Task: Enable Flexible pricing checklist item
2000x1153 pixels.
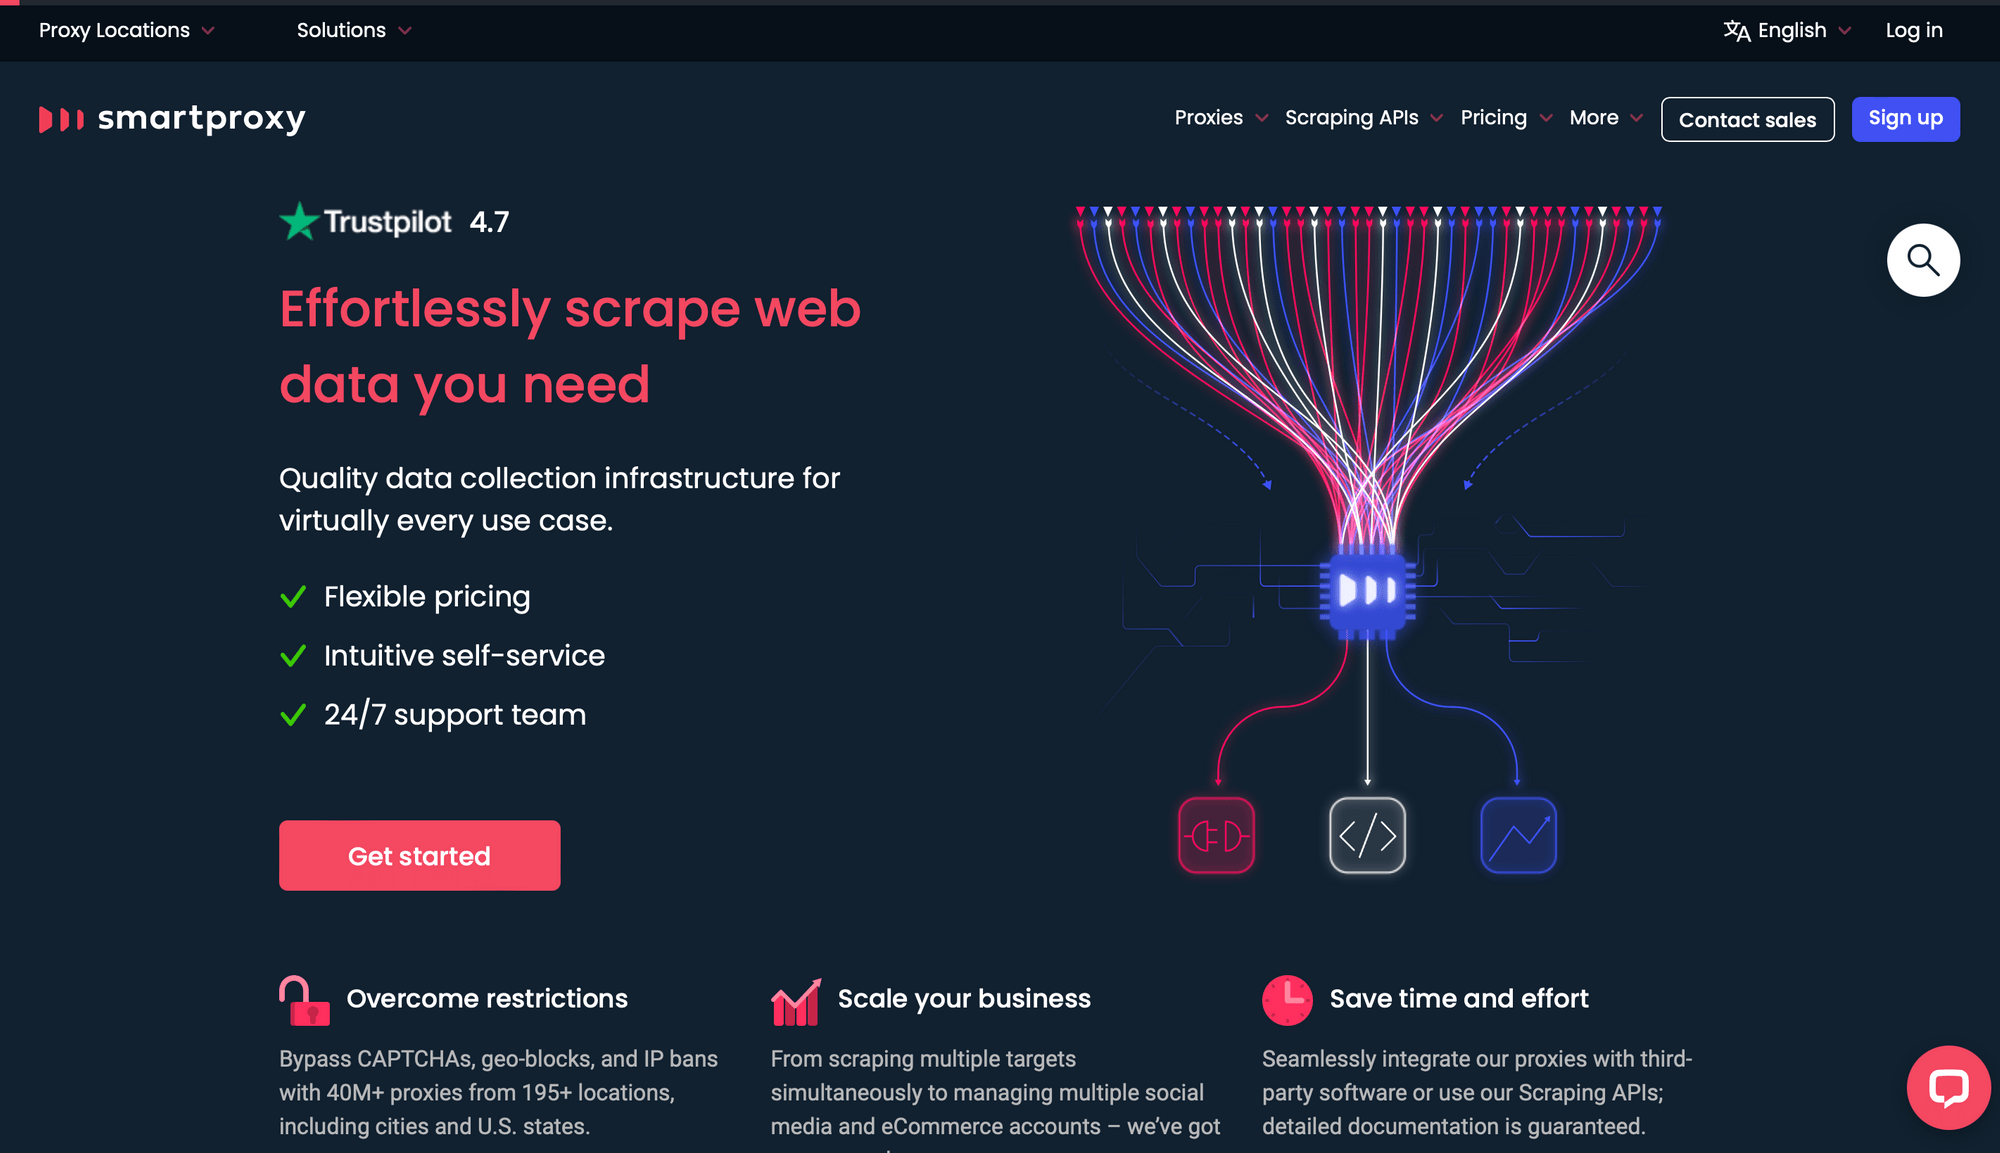Action: pyautogui.click(x=294, y=596)
